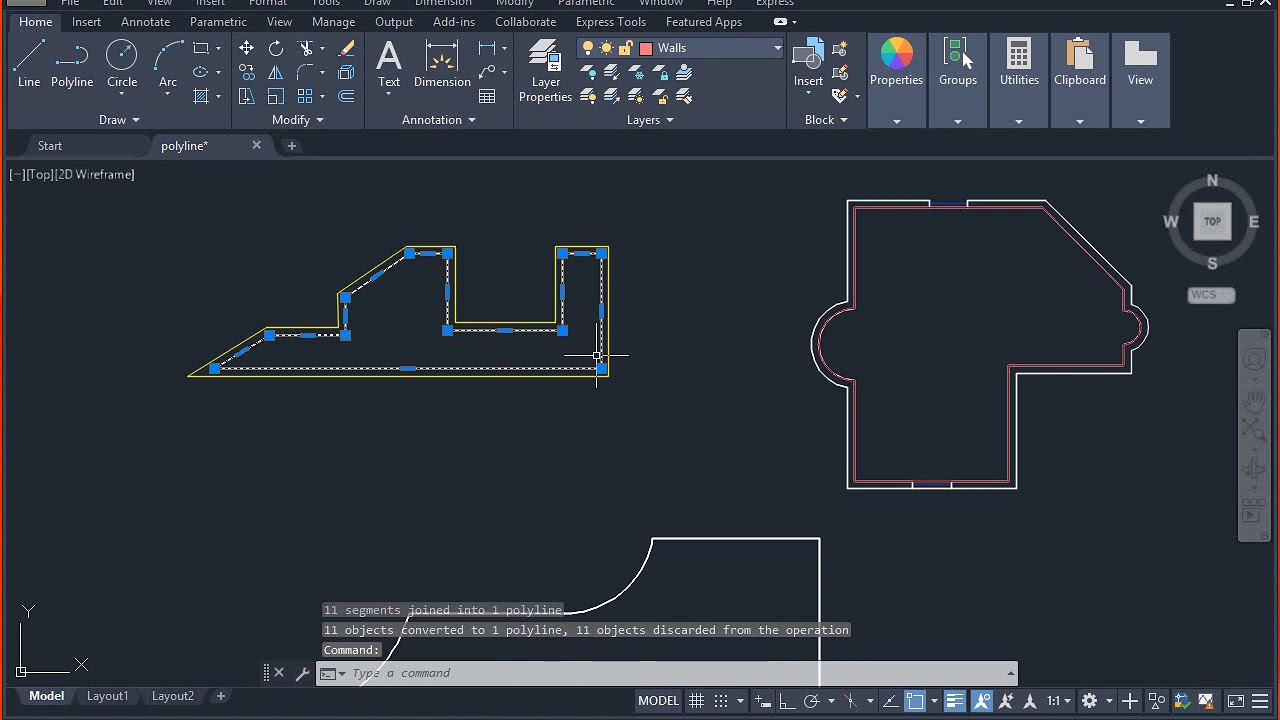Click the Move tool icon
Image resolution: width=1280 pixels, height=720 pixels.
246,48
